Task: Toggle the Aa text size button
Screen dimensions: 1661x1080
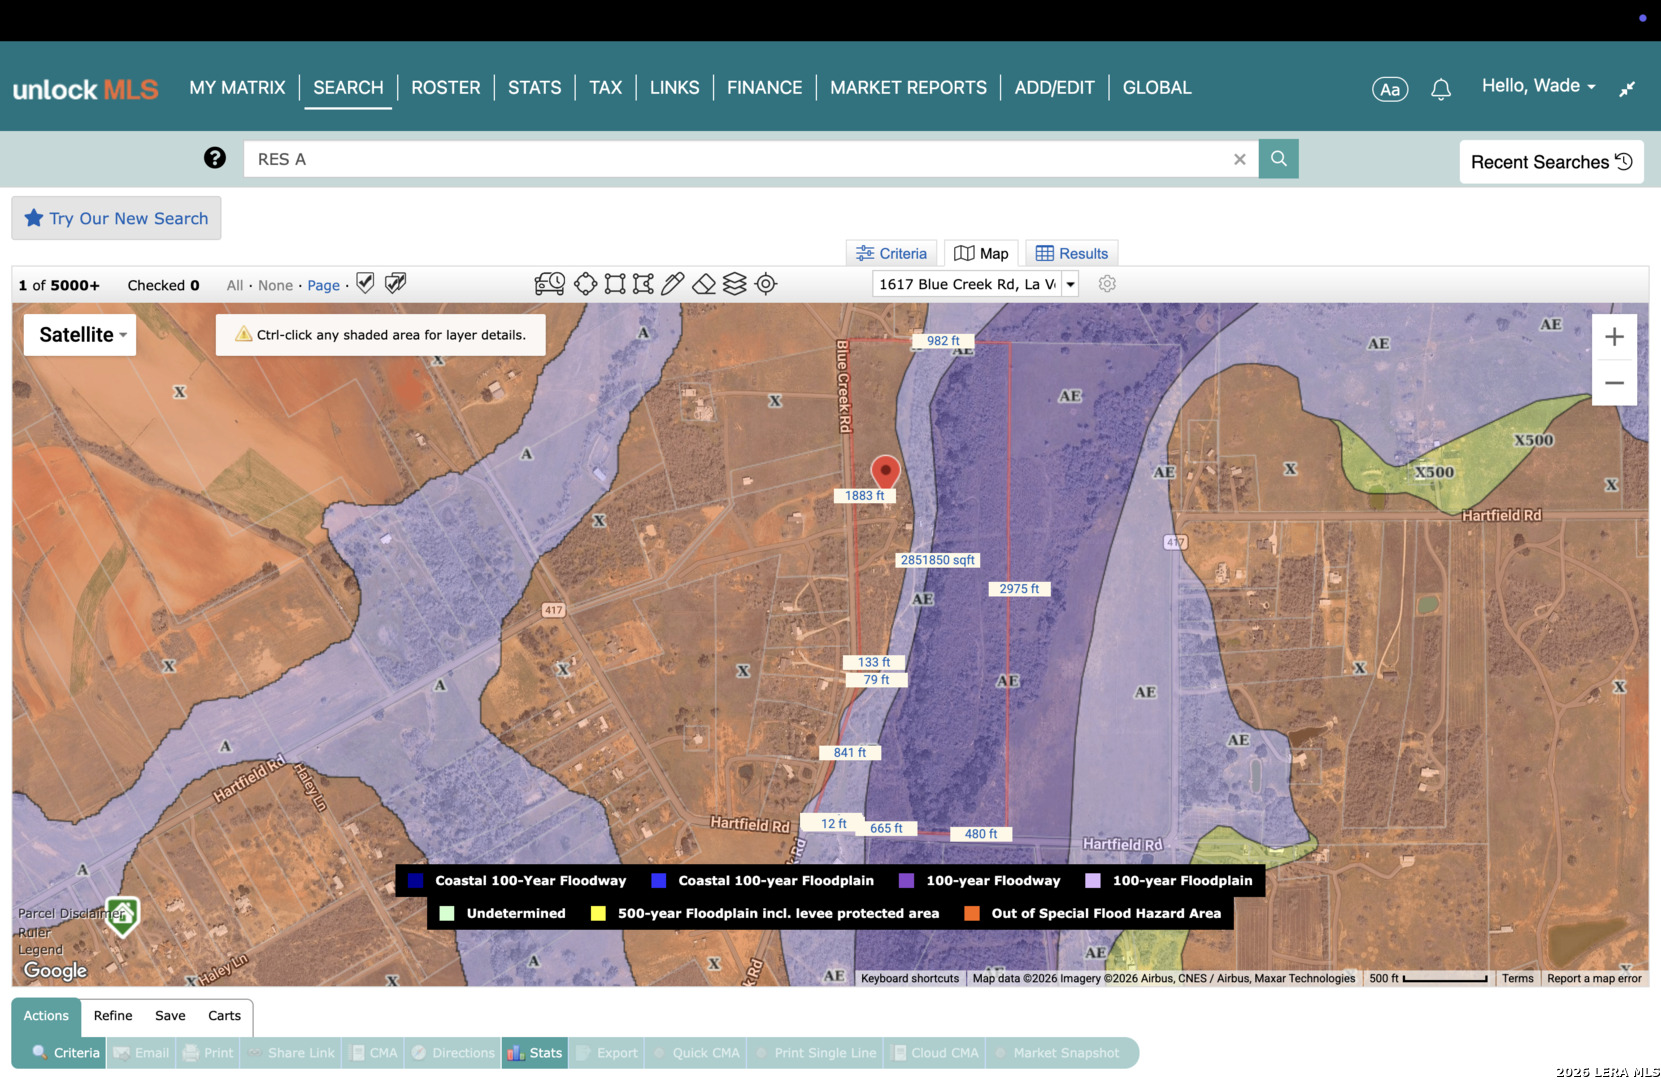Action: click(1390, 89)
